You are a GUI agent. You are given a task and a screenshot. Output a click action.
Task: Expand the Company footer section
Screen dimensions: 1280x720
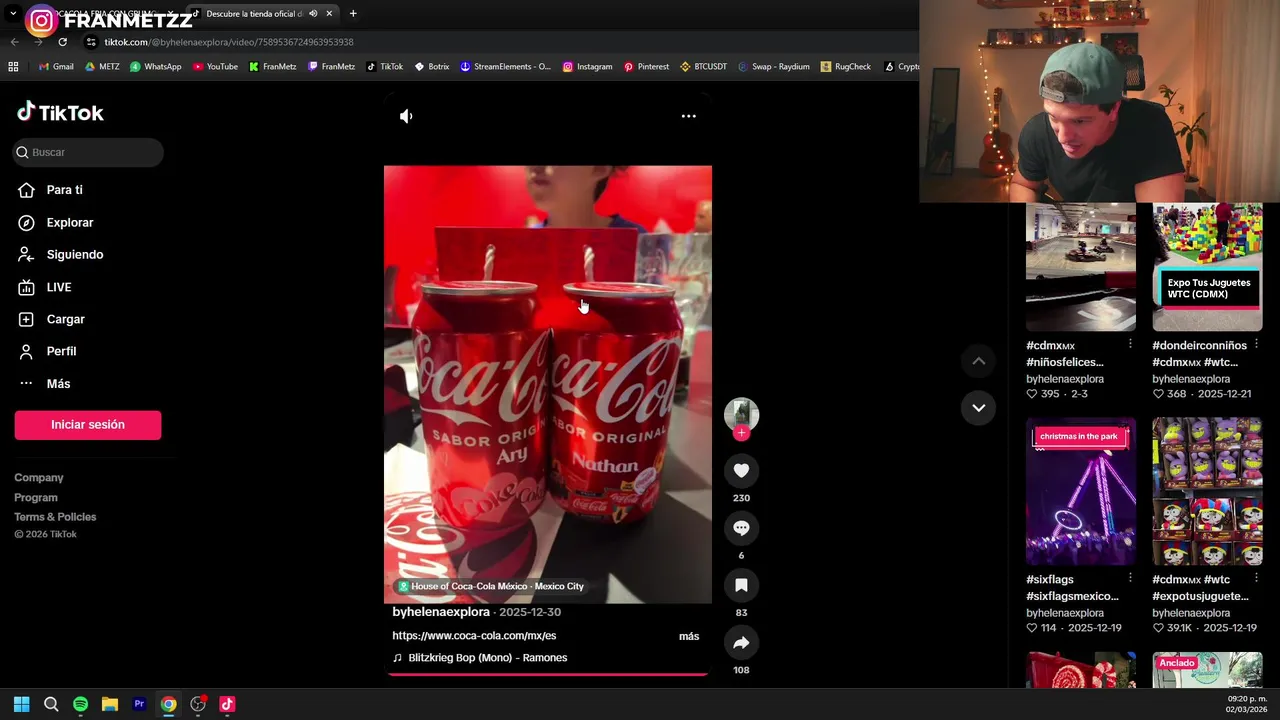point(39,478)
